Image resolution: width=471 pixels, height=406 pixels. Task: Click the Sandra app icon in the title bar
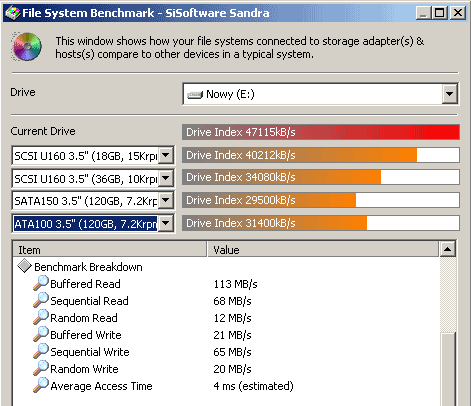click(13, 13)
